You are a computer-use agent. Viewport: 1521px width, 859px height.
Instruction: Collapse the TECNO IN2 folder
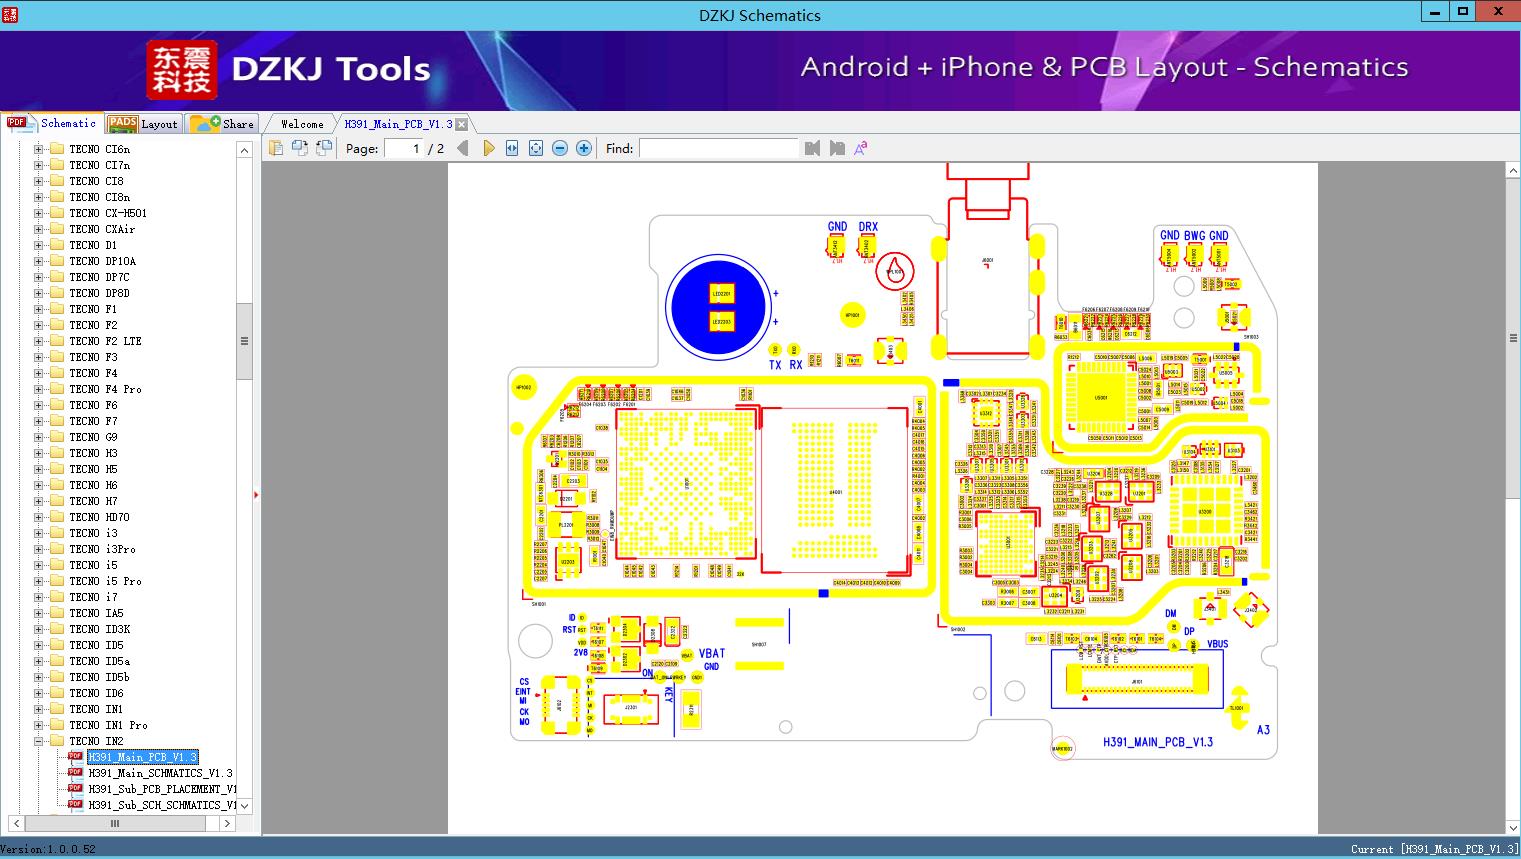[38, 741]
